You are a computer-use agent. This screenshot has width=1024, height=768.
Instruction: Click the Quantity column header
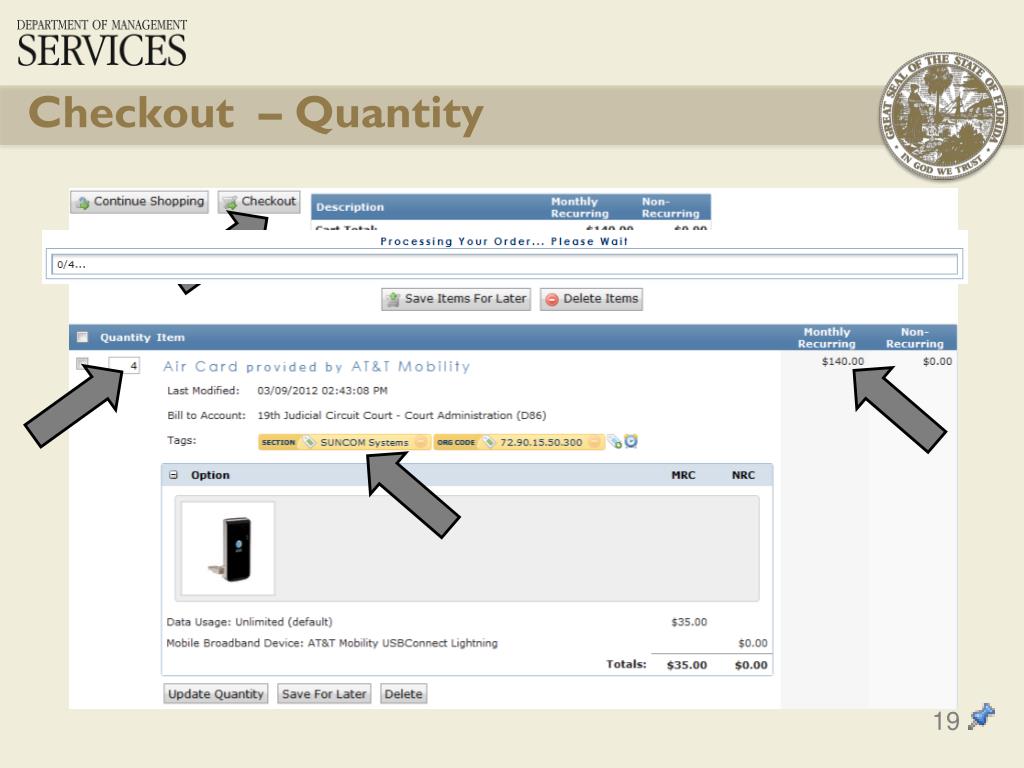click(125, 338)
